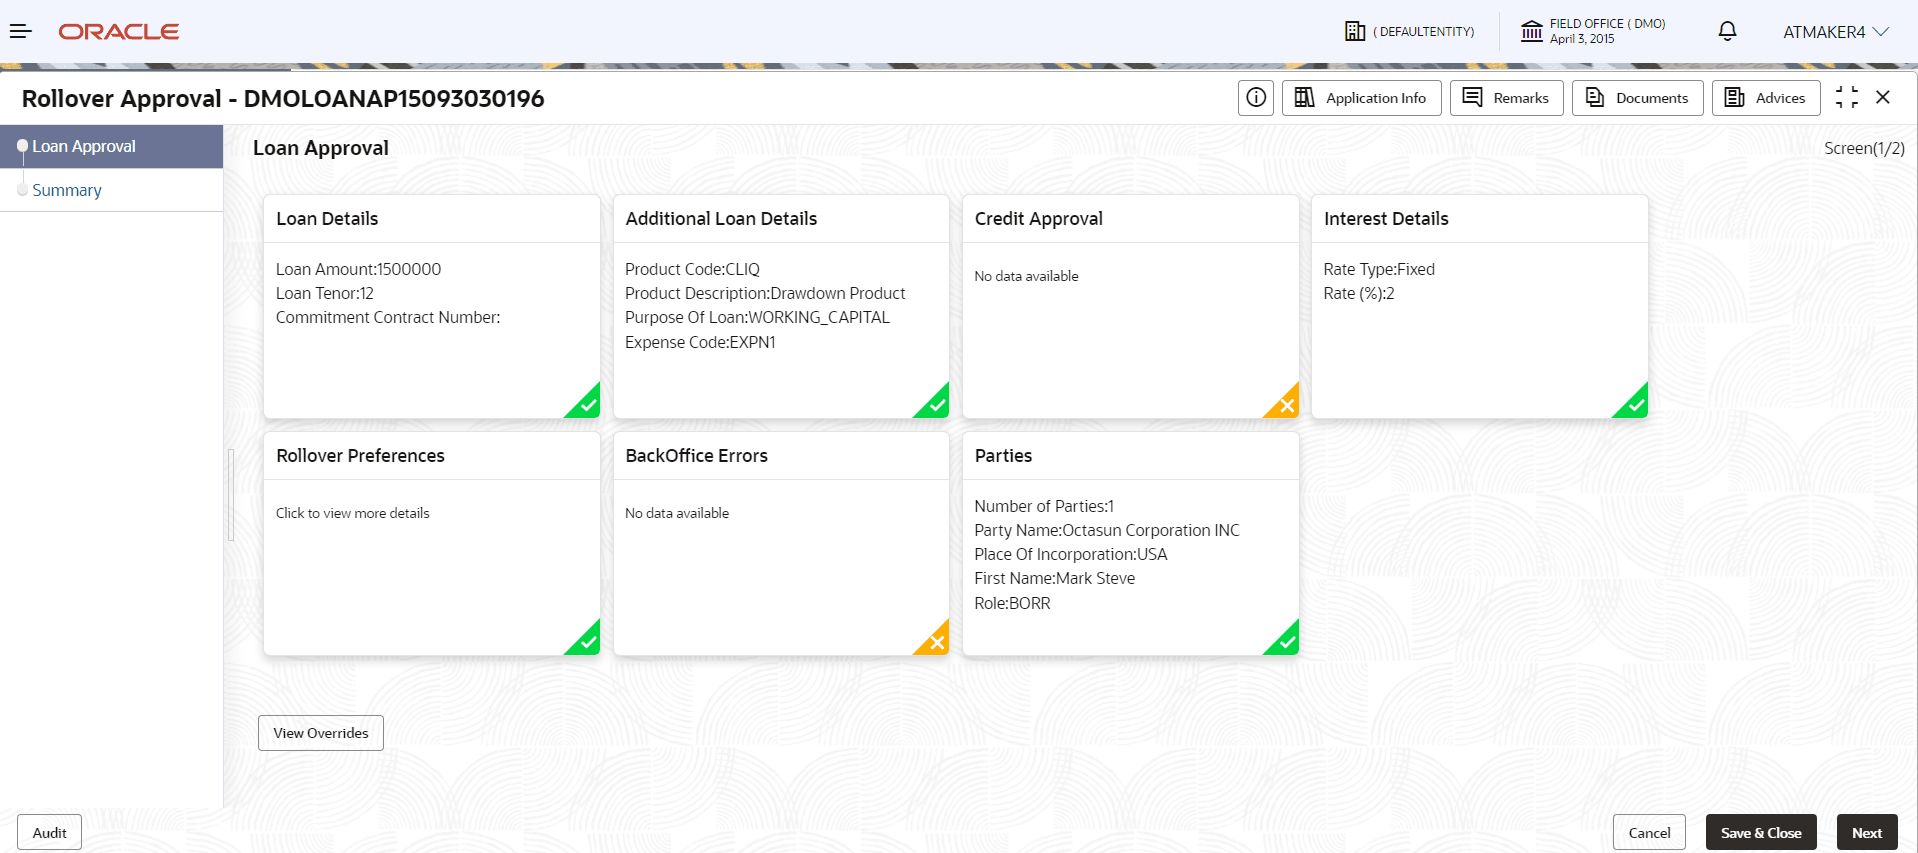Click View Overrides button
Screen dimensions: 1918x853
[x=321, y=733]
